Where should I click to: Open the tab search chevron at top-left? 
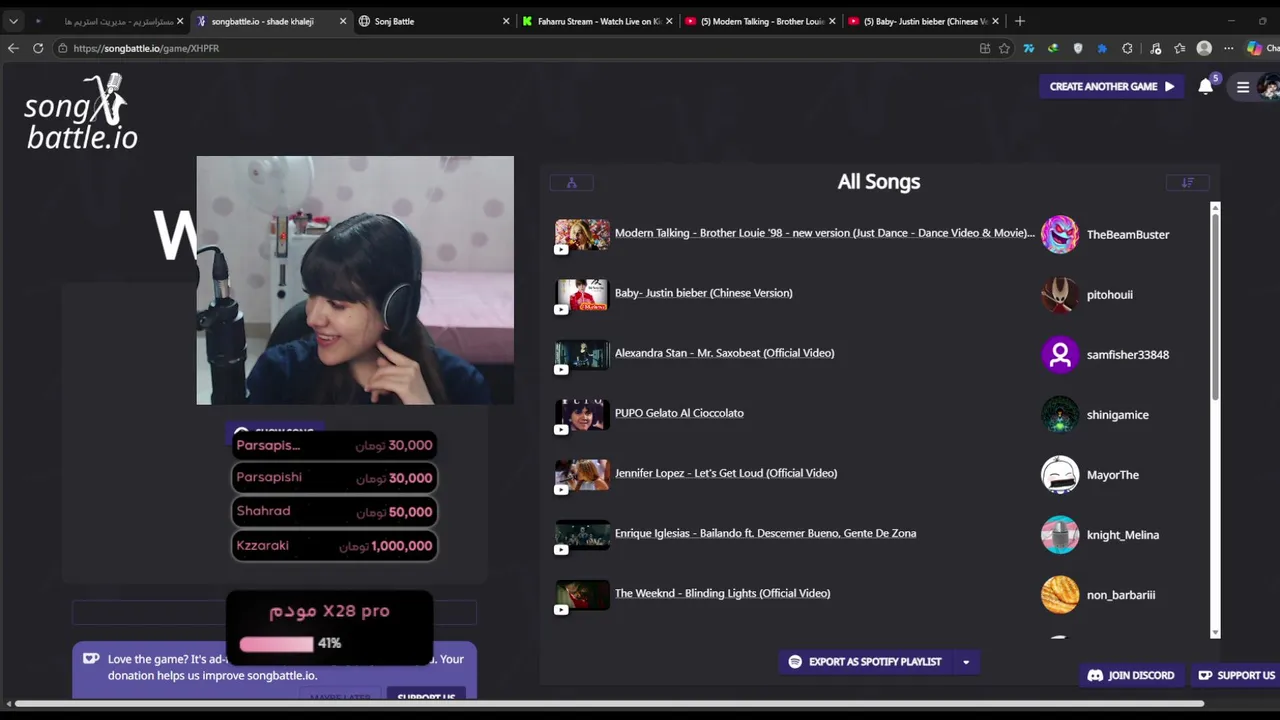pyautogui.click(x=13, y=21)
